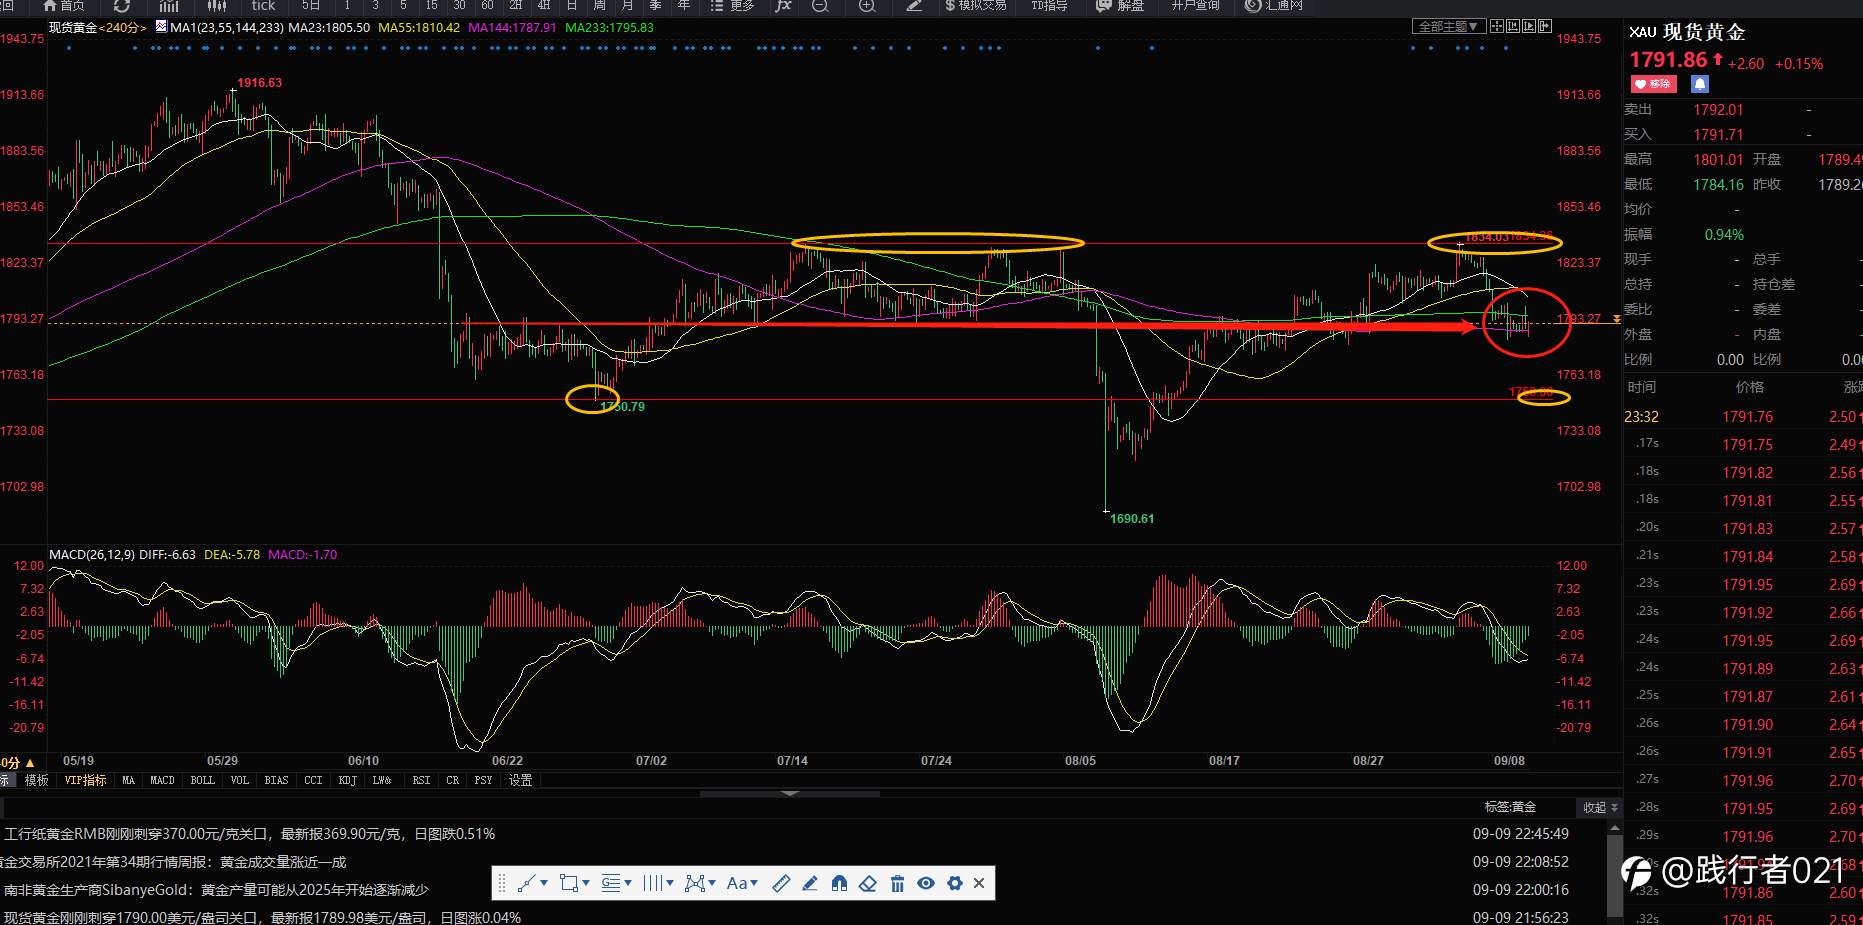Expand the cycle lines dropdown arrow
Image resolution: width=1863 pixels, height=925 pixels.
(670, 883)
